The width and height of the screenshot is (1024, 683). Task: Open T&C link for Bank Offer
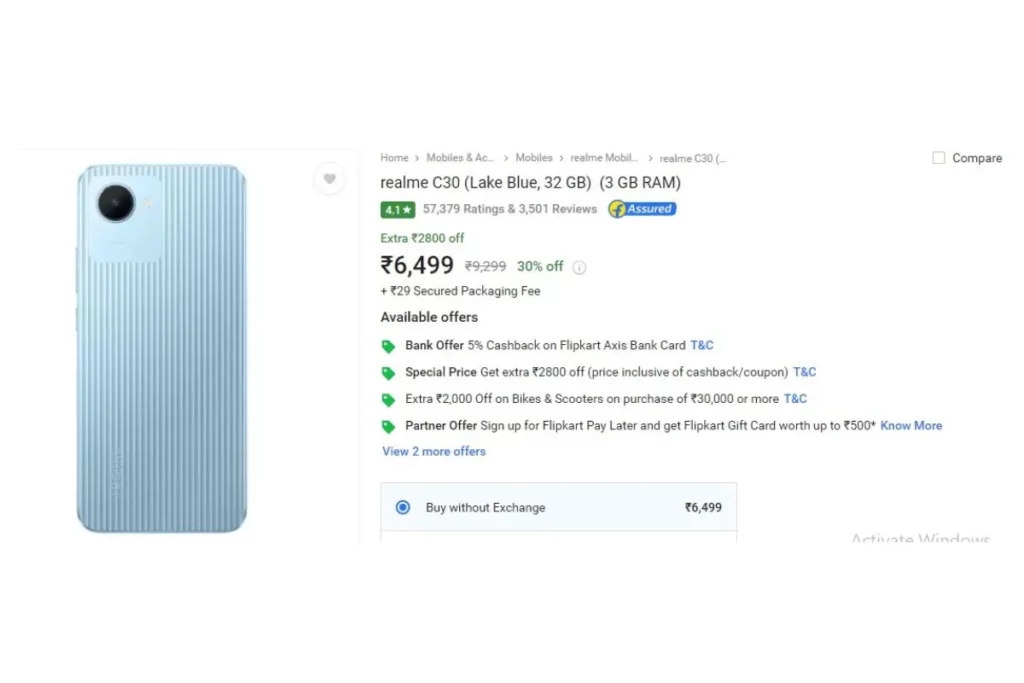click(x=702, y=345)
